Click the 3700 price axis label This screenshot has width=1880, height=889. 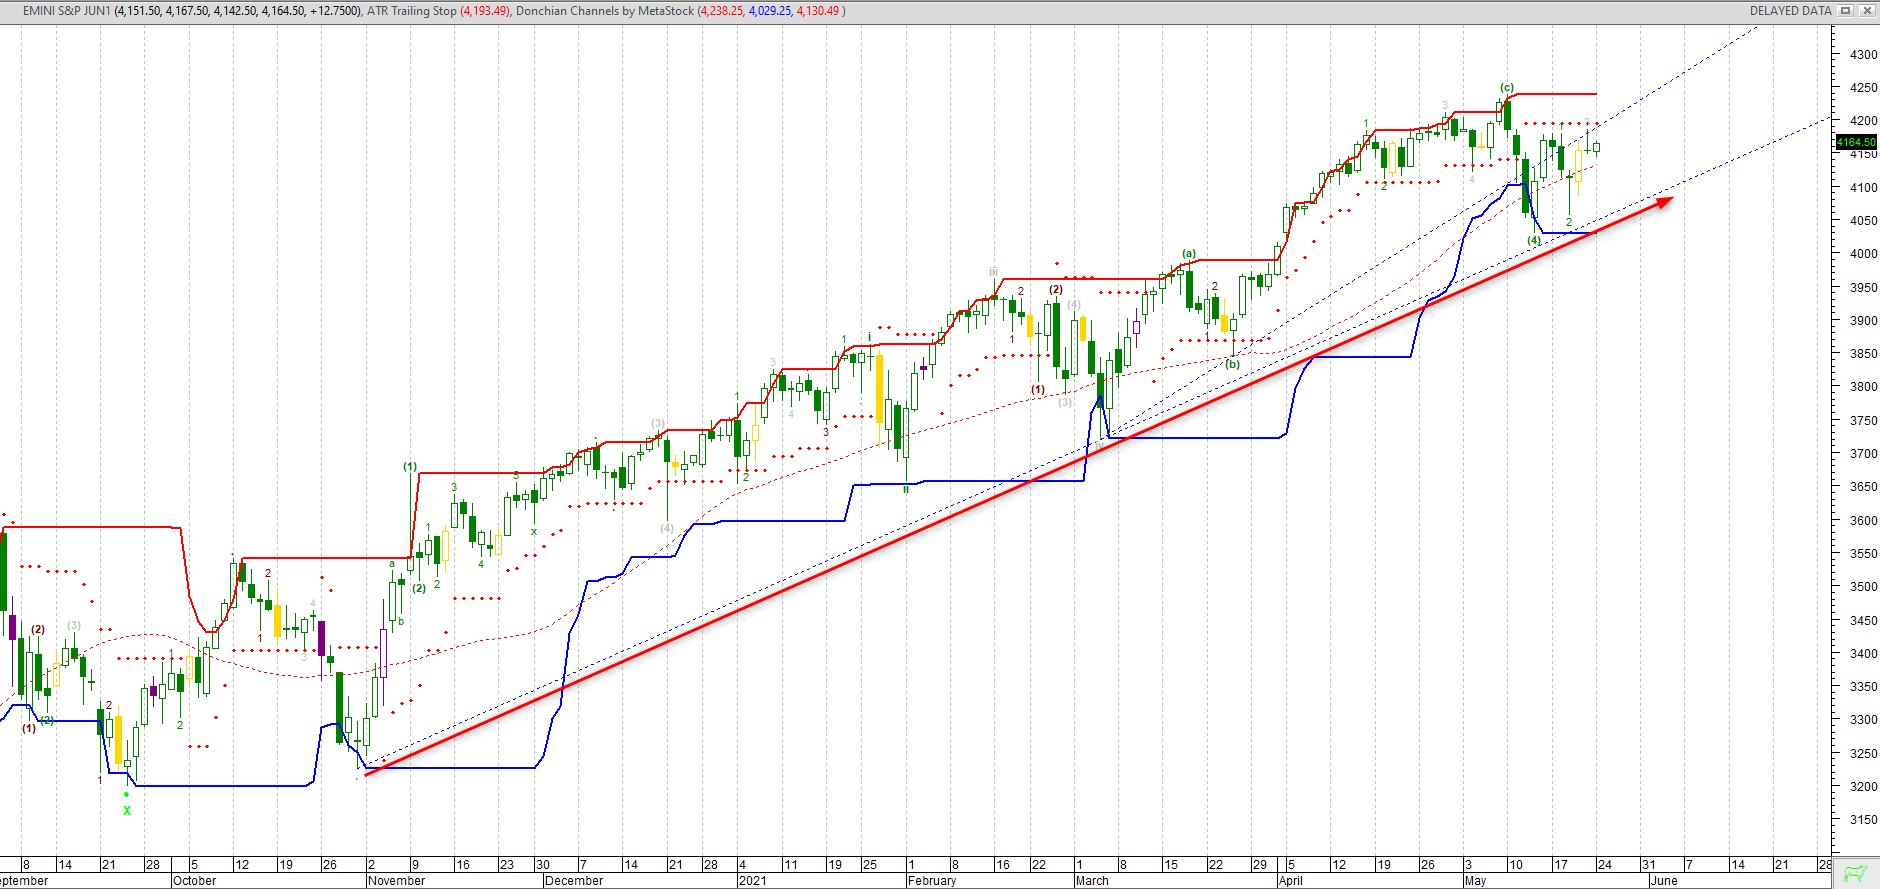1863,454
